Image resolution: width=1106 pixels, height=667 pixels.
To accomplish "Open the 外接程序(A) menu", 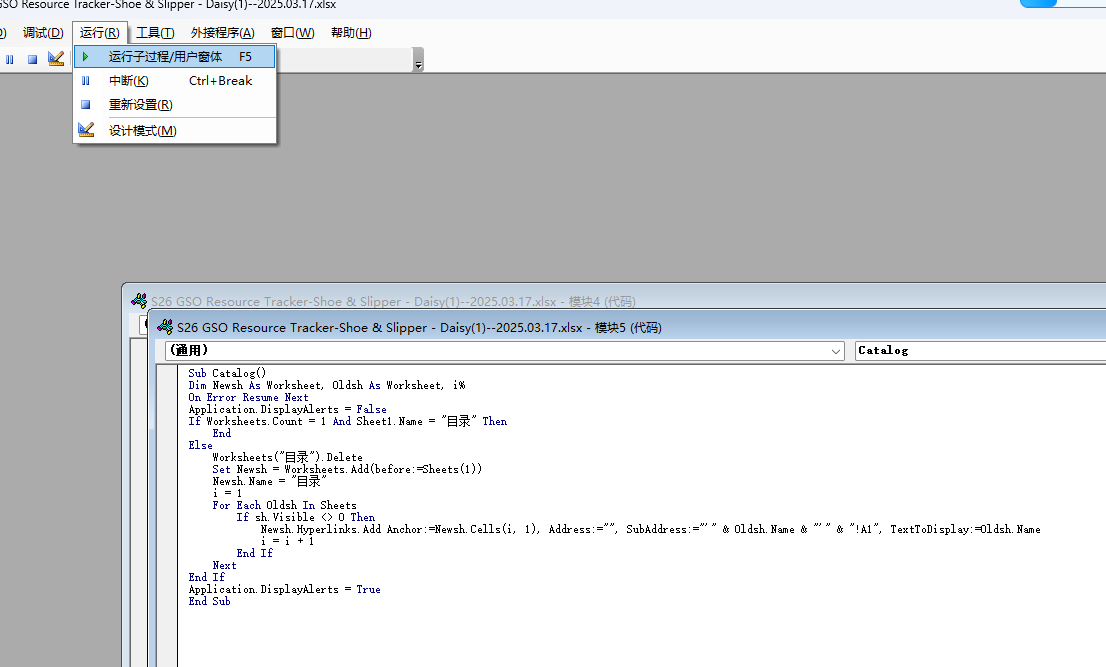I will (x=222, y=32).
